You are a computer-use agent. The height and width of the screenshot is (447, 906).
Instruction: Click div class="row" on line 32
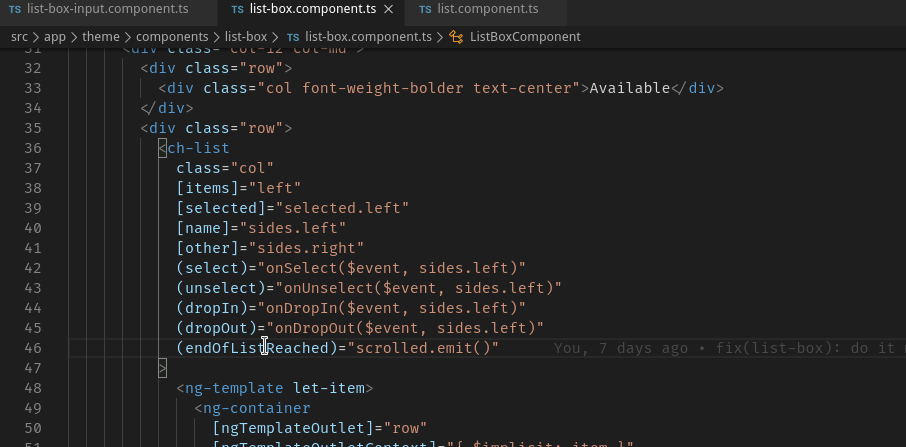[216, 68]
